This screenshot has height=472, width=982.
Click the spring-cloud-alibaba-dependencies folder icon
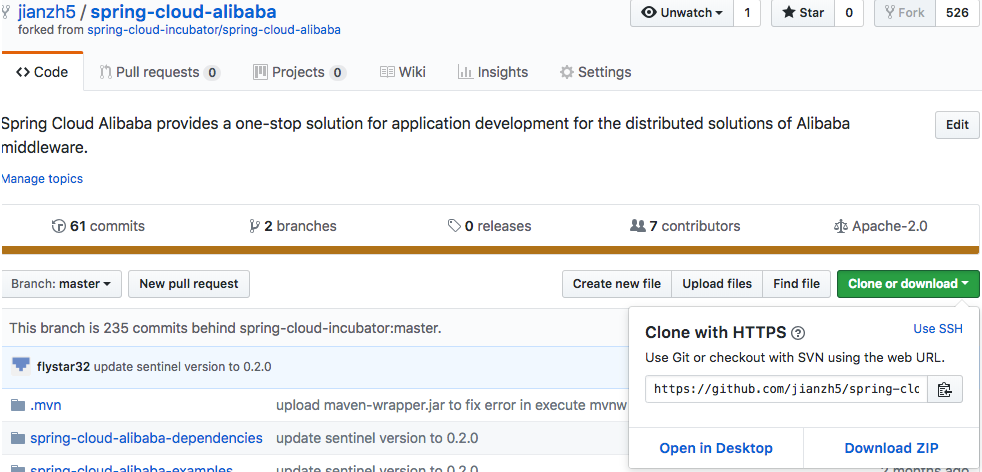point(18,438)
